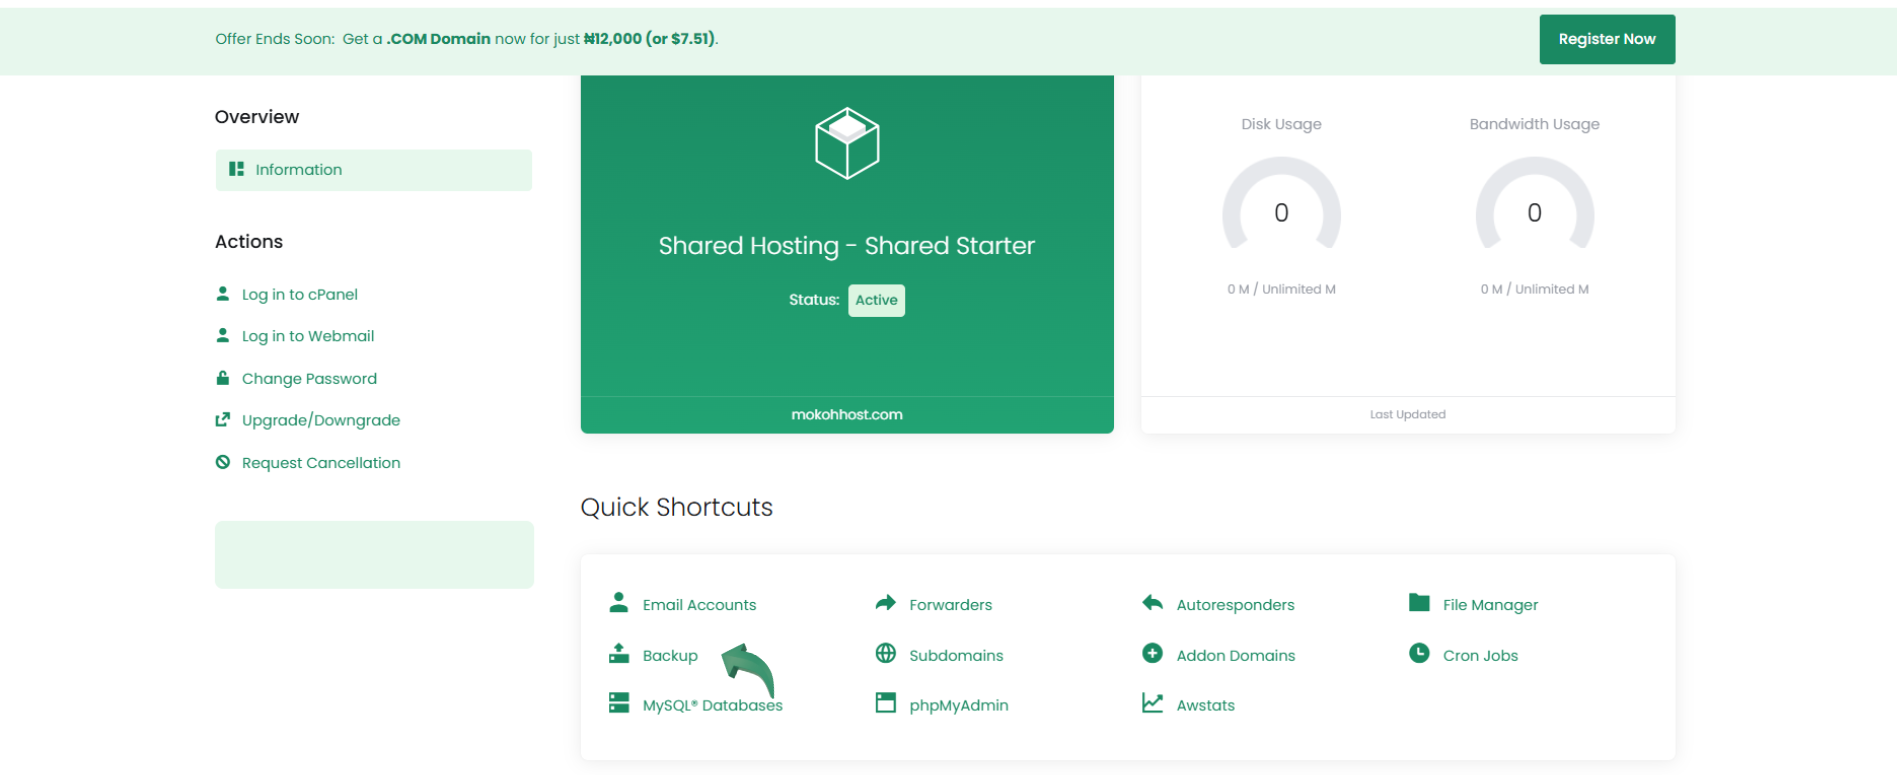Open the Forwarders shortcut
The height and width of the screenshot is (775, 1897).
(x=950, y=605)
